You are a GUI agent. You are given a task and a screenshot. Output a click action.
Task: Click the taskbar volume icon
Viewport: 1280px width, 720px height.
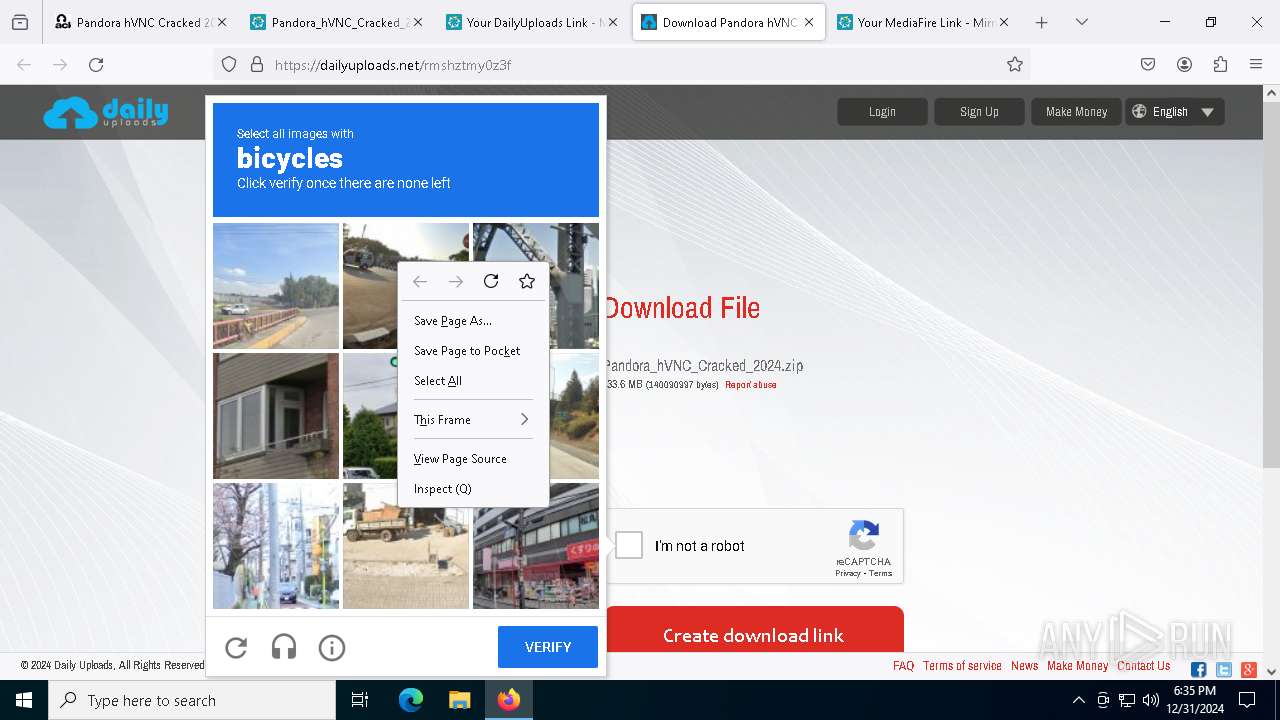point(1150,700)
